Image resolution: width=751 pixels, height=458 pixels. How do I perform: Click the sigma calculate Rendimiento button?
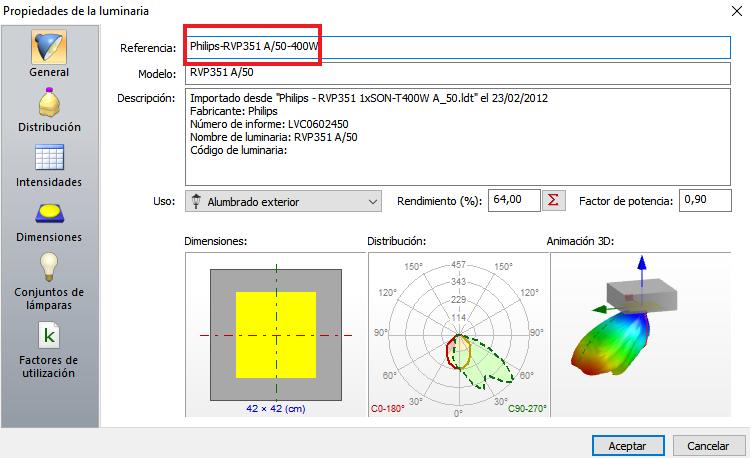point(554,200)
